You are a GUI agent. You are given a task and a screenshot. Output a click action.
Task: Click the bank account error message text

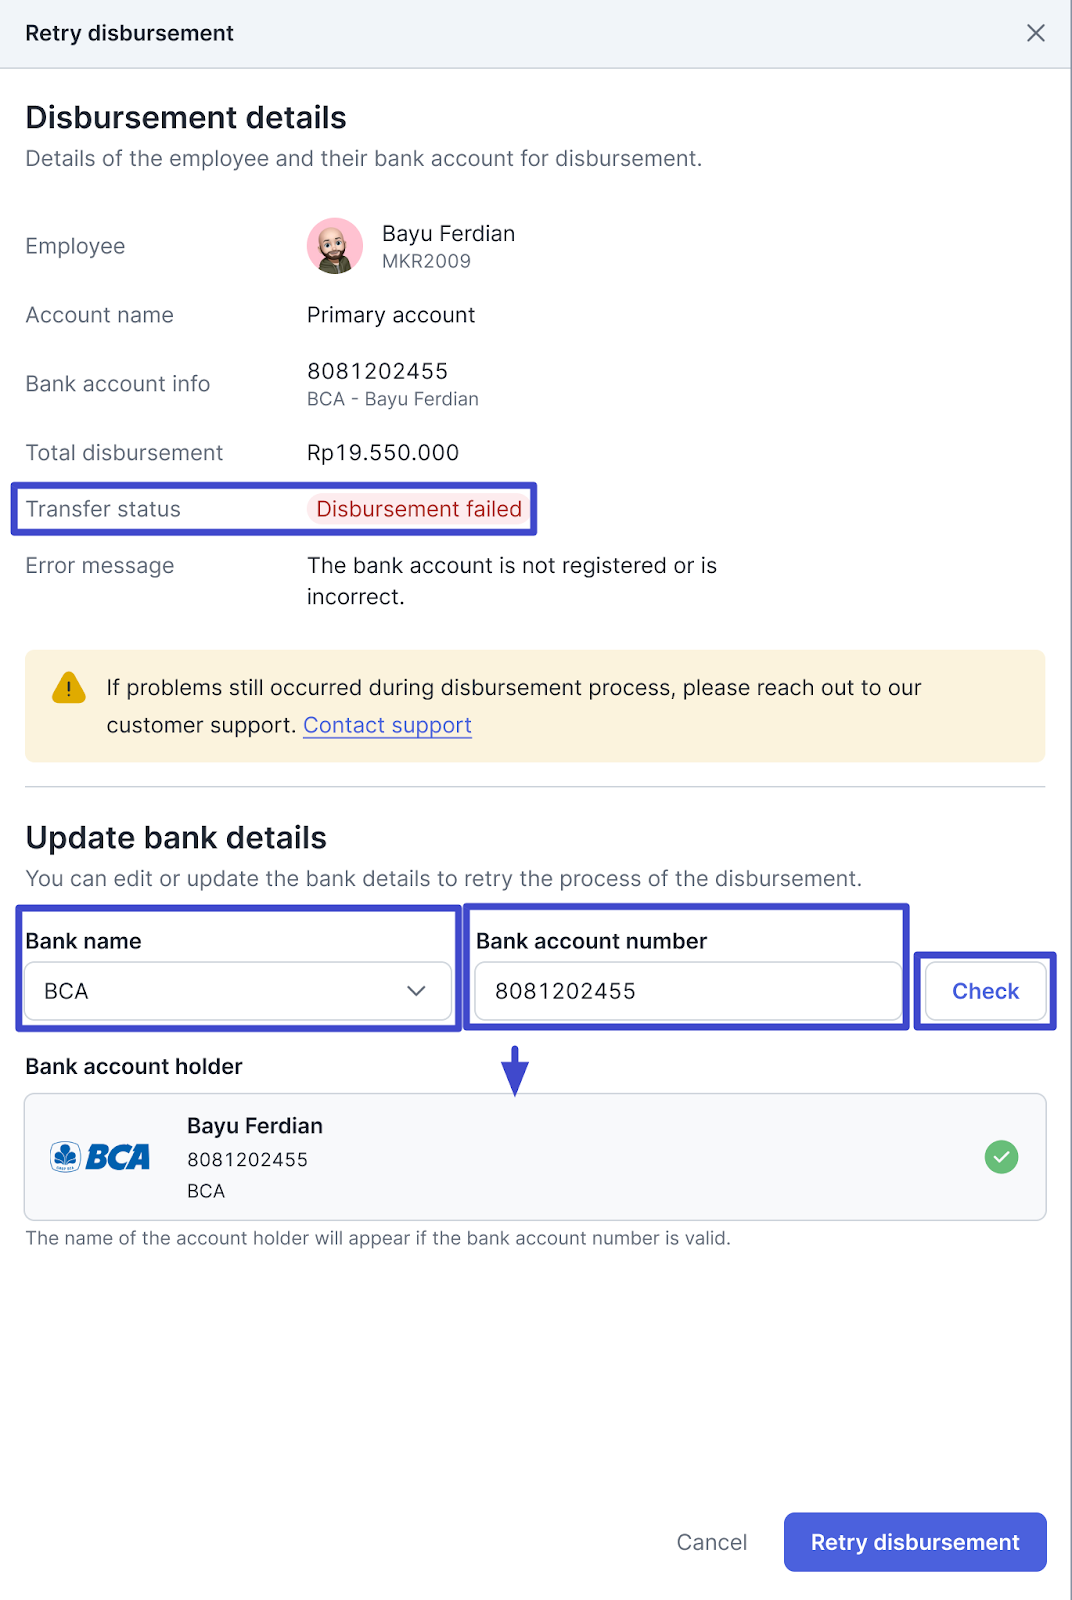(511, 581)
